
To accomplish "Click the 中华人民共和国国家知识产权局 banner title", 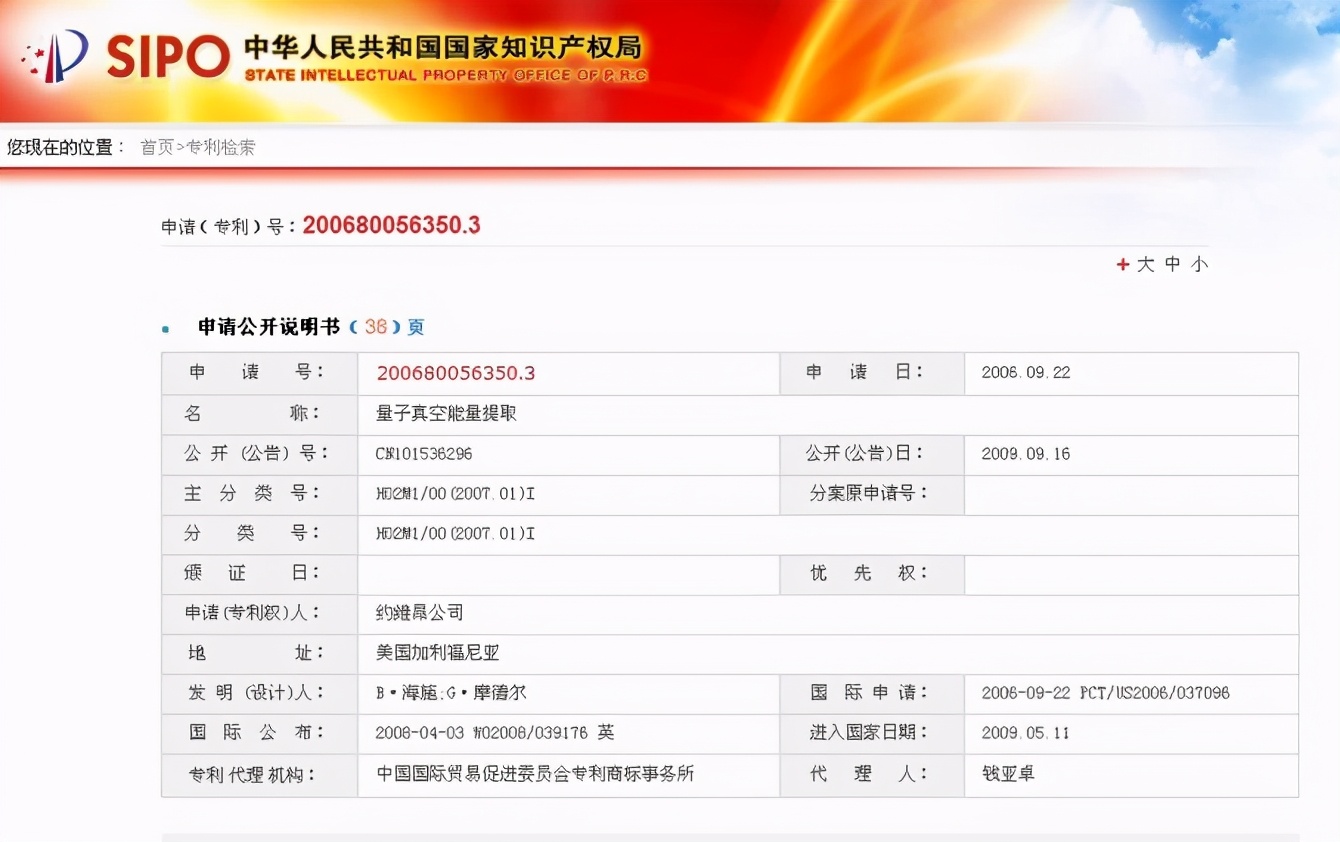I will [443, 47].
